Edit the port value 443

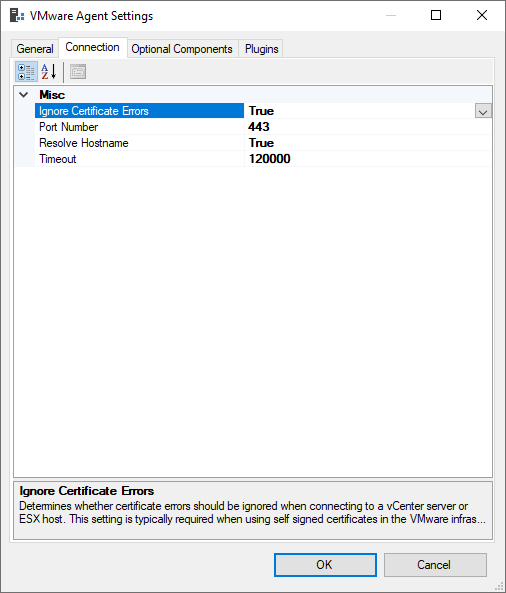(368, 127)
